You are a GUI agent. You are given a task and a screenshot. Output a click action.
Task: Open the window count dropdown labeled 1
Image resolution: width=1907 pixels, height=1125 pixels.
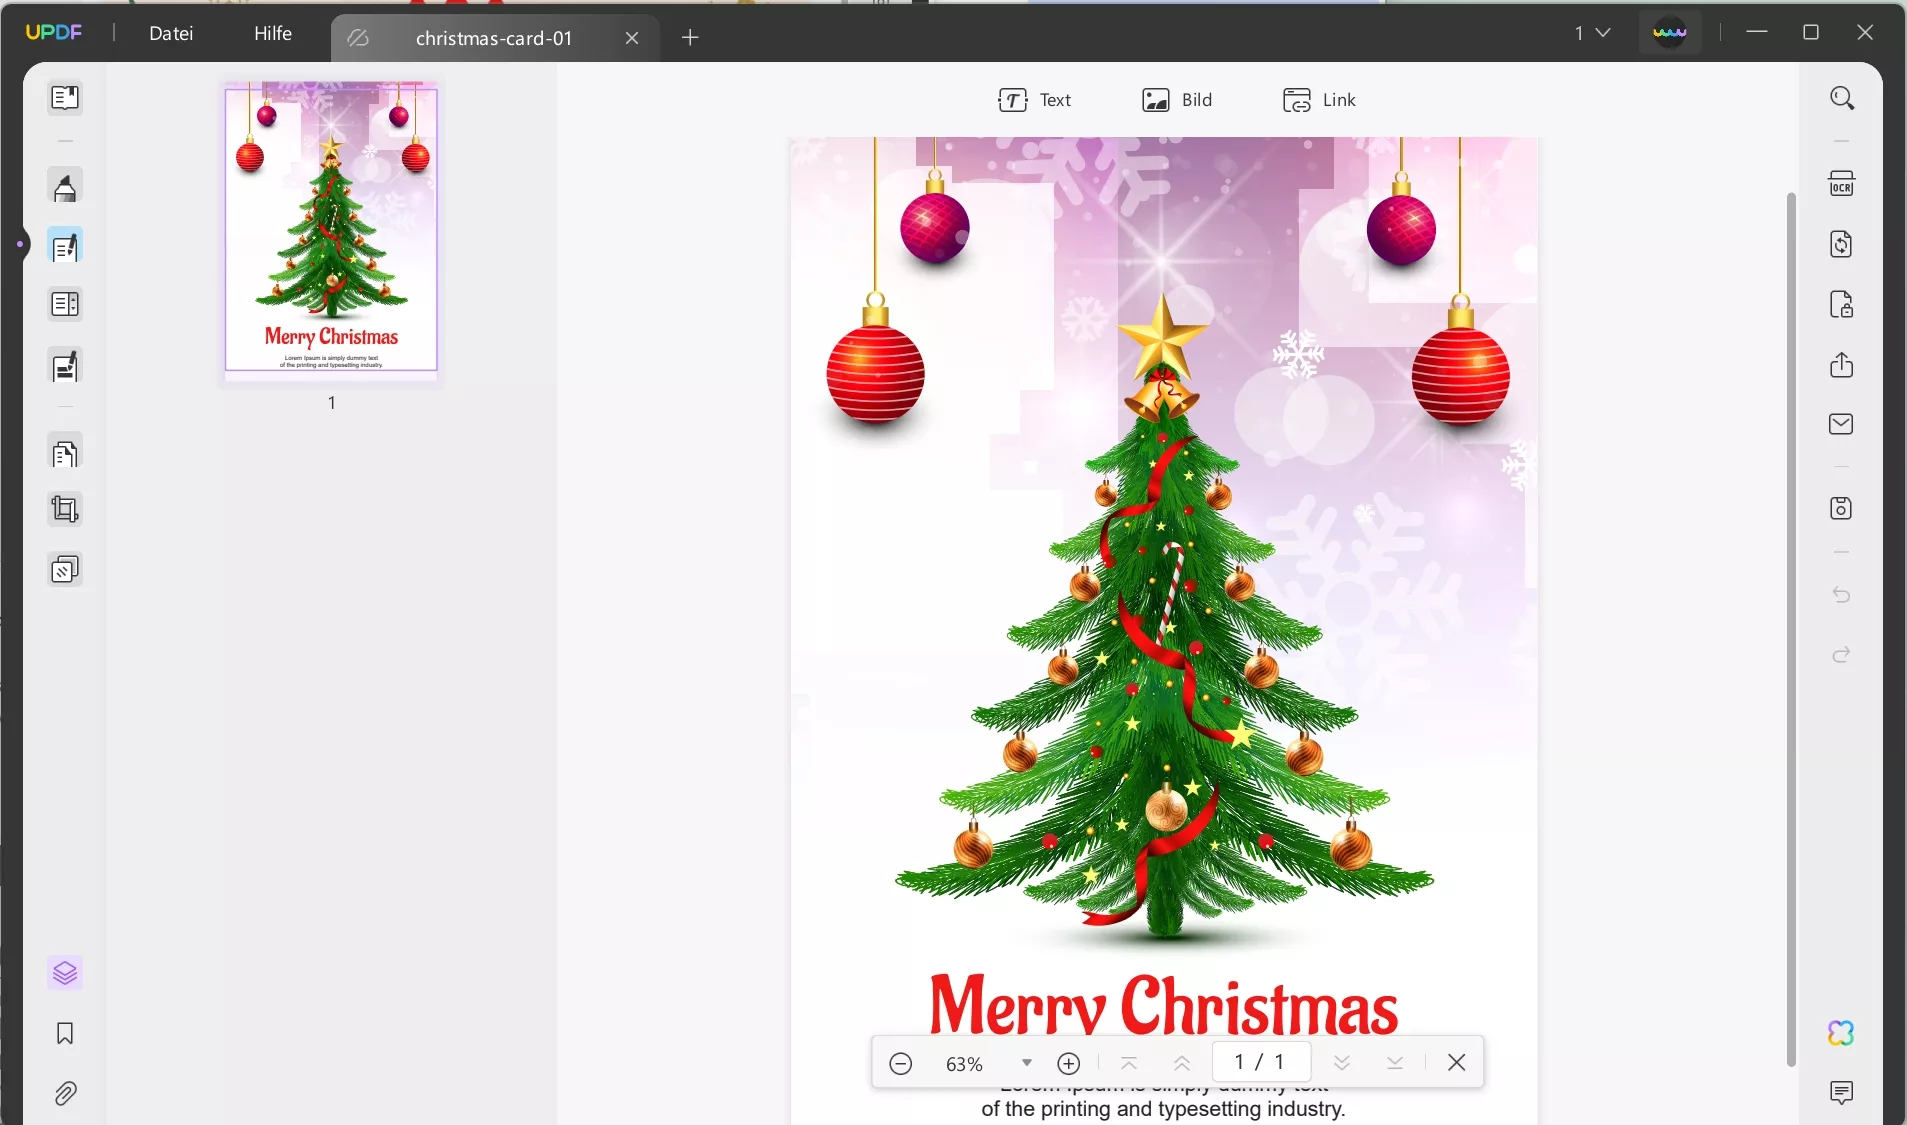tap(1593, 33)
